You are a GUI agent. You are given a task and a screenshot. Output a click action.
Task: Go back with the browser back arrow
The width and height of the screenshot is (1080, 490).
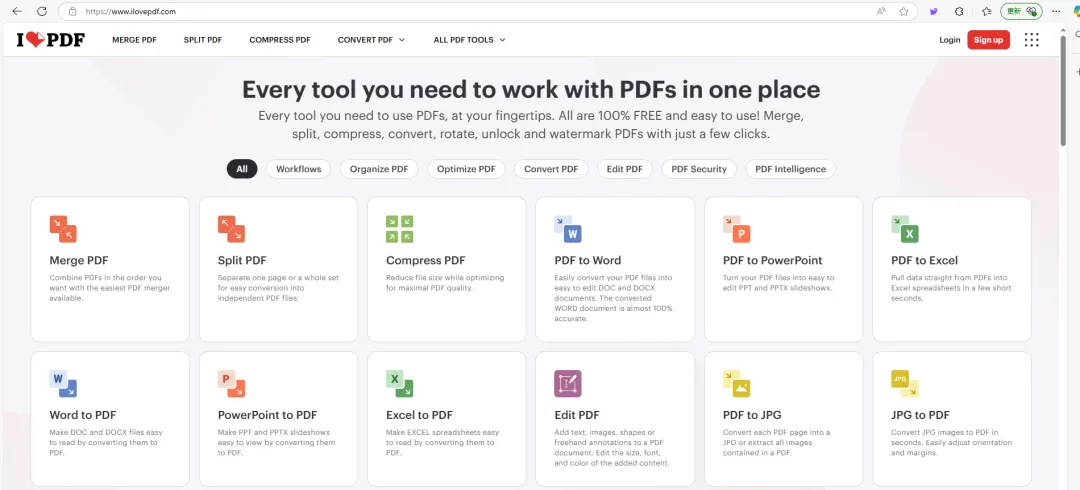(x=17, y=11)
